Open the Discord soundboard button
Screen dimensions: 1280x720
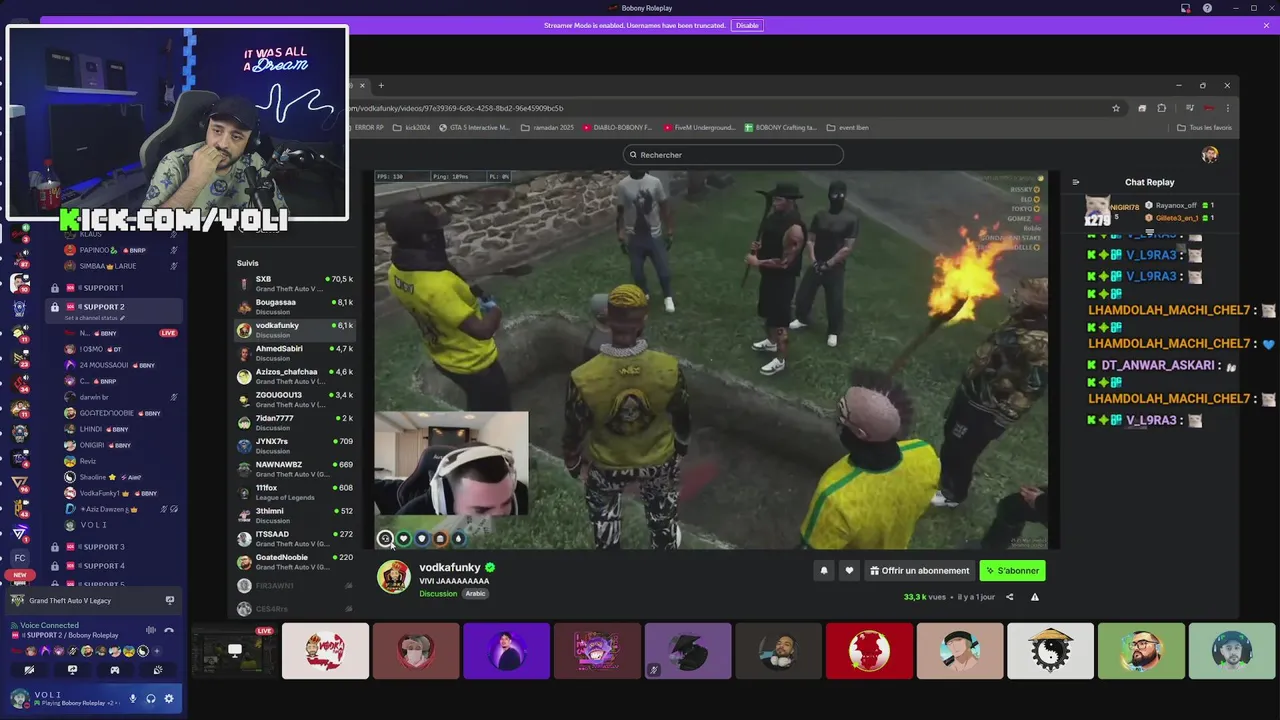[x=158, y=670]
